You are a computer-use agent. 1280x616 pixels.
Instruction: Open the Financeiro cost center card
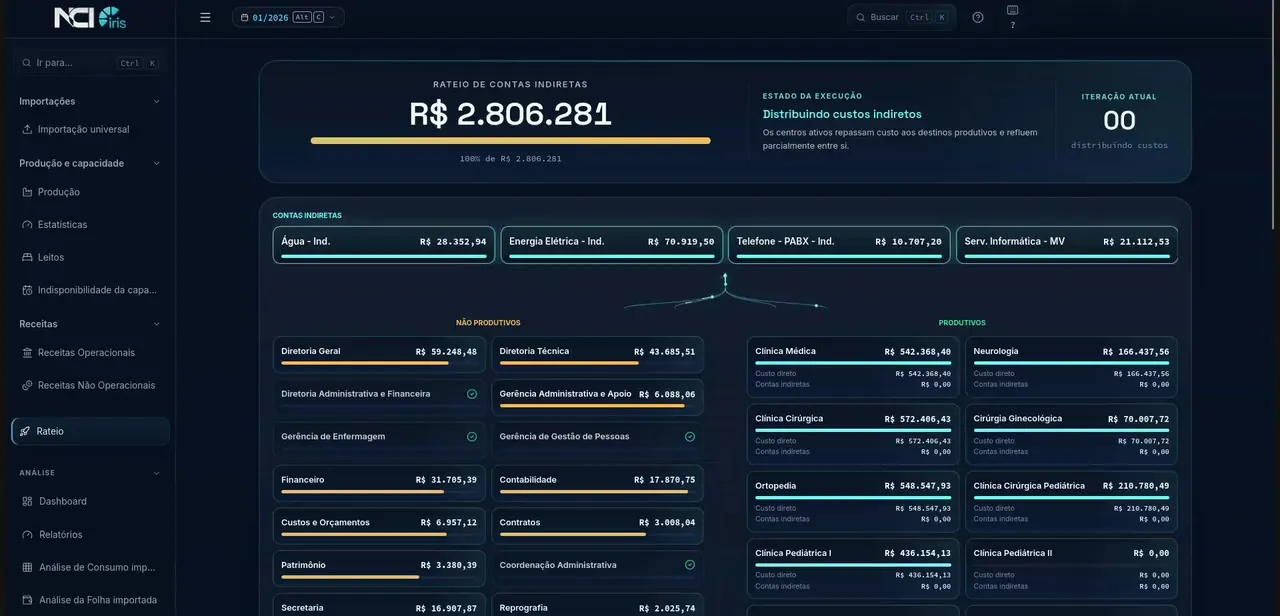click(379, 483)
